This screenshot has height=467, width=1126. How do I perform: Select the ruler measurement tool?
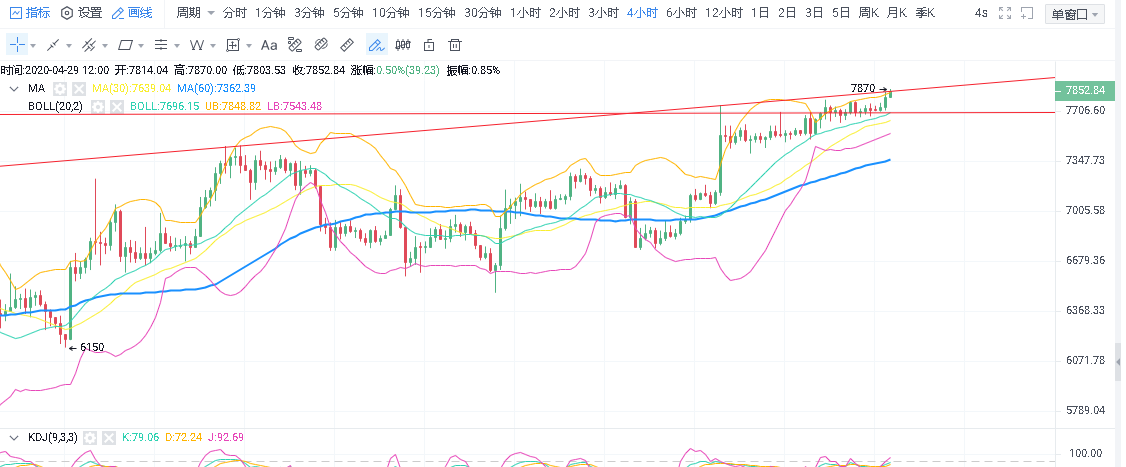click(348, 45)
